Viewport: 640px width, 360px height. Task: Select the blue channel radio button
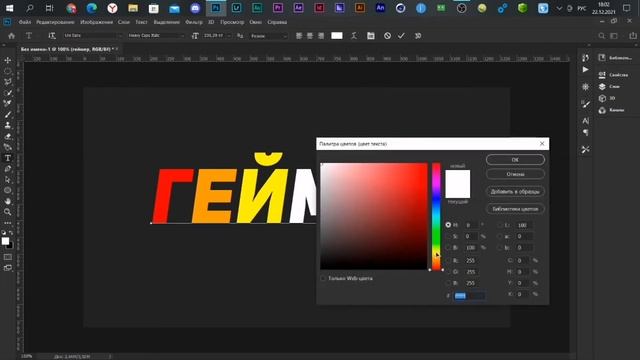(448, 283)
